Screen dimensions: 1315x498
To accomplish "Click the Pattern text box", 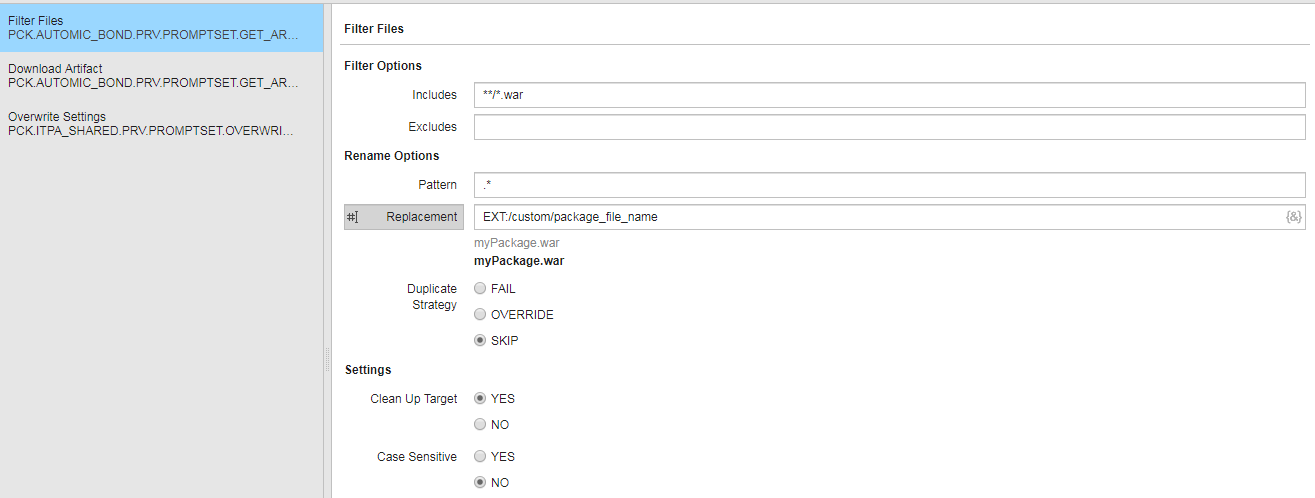I will (888, 185).
